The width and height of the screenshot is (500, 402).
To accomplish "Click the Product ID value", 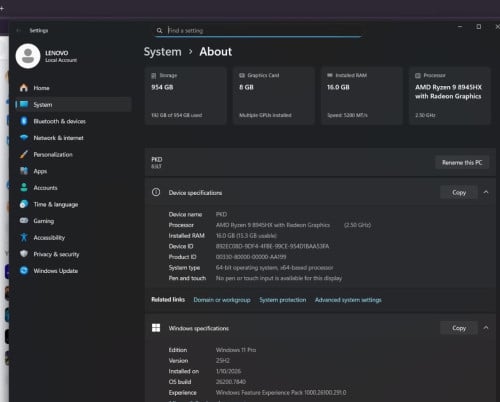I will coord(251,257).
